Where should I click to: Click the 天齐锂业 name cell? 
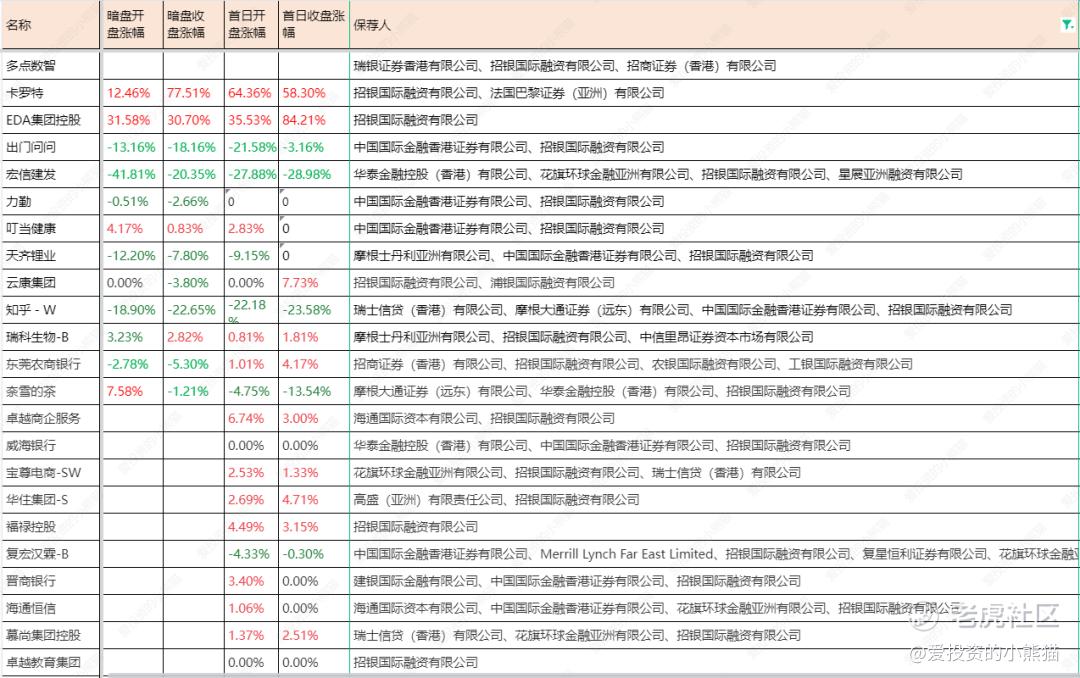(x=52, y=256)
